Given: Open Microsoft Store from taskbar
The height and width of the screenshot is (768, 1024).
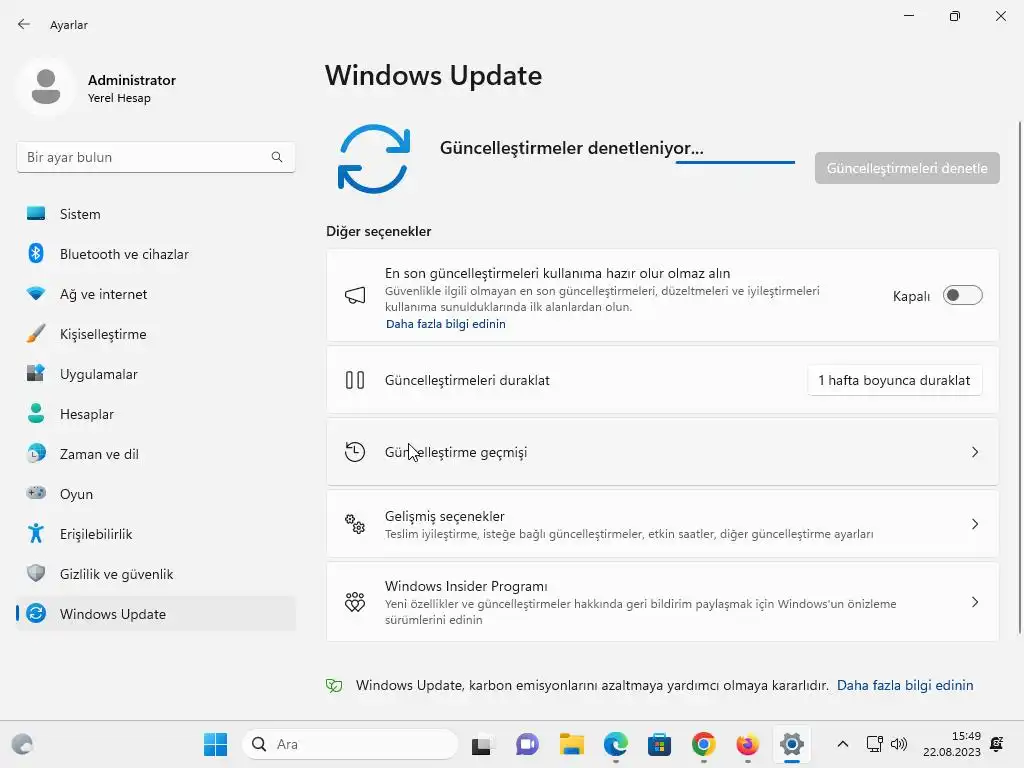Looking at the screenshot, I should [659, 744].
